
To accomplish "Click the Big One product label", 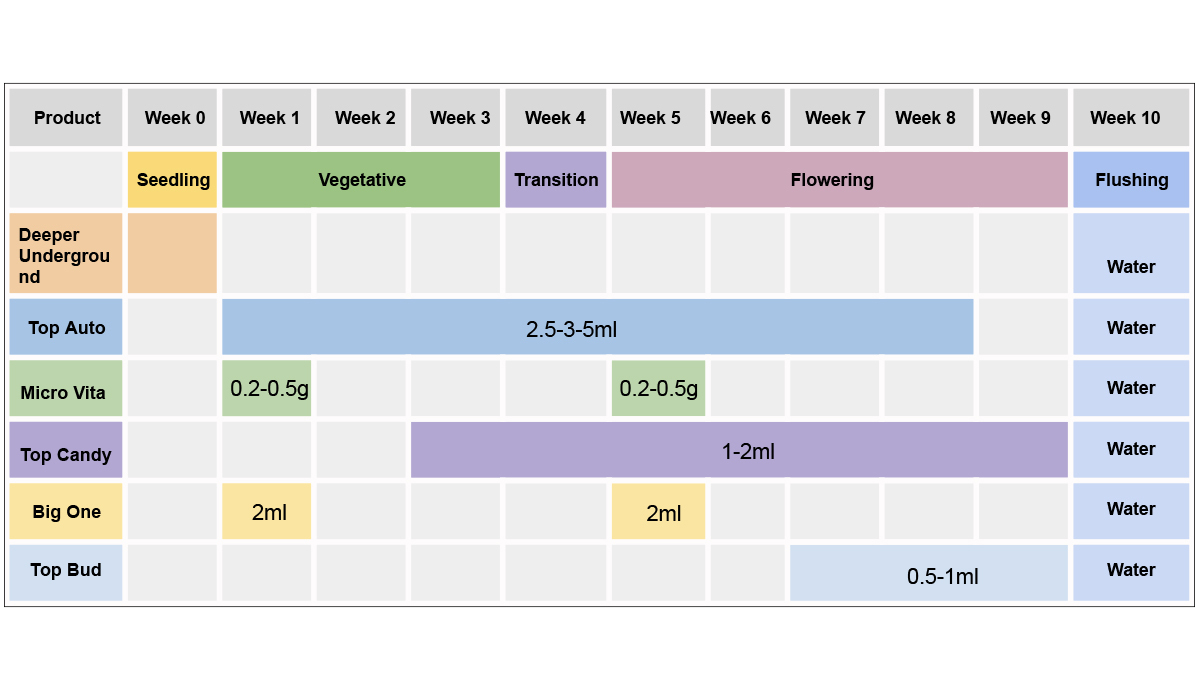I will click(66, 512).
